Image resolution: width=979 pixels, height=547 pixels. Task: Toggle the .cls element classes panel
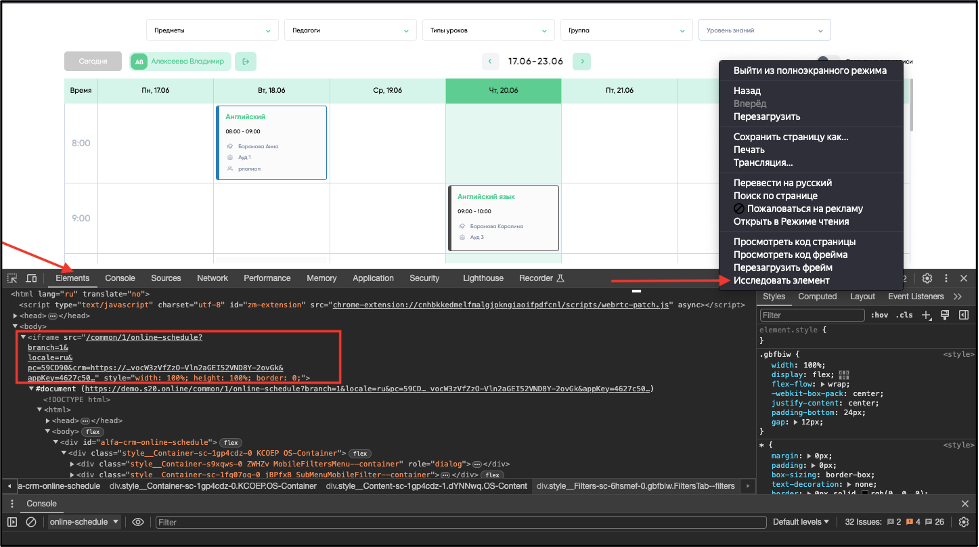(x=905, y=315)
